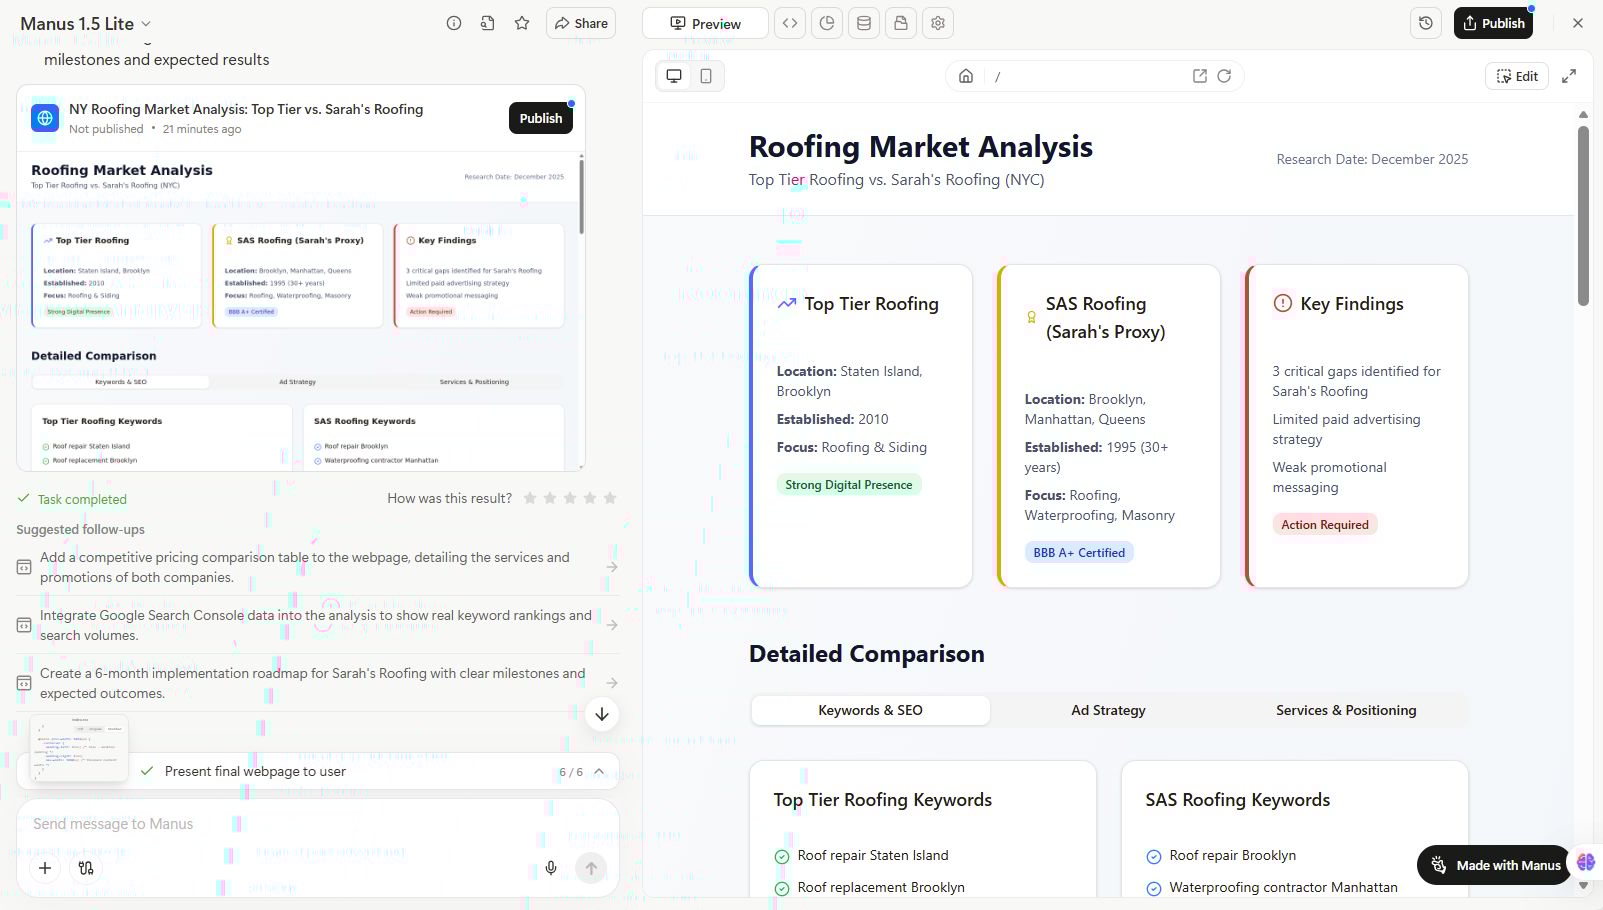The width and height of the screenshot is (1603, 910).
Task: Click the Task completed status
Action: coord(72,499)
